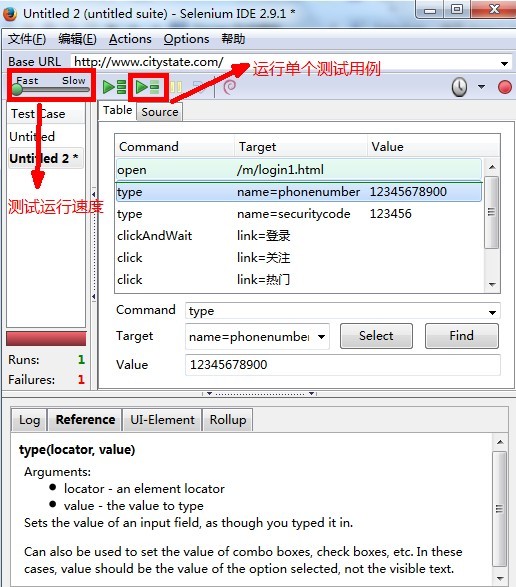Open scheduler options arrow beside clock
The width and height of the screenshot is (516, 587).
(x=482, y=87)
